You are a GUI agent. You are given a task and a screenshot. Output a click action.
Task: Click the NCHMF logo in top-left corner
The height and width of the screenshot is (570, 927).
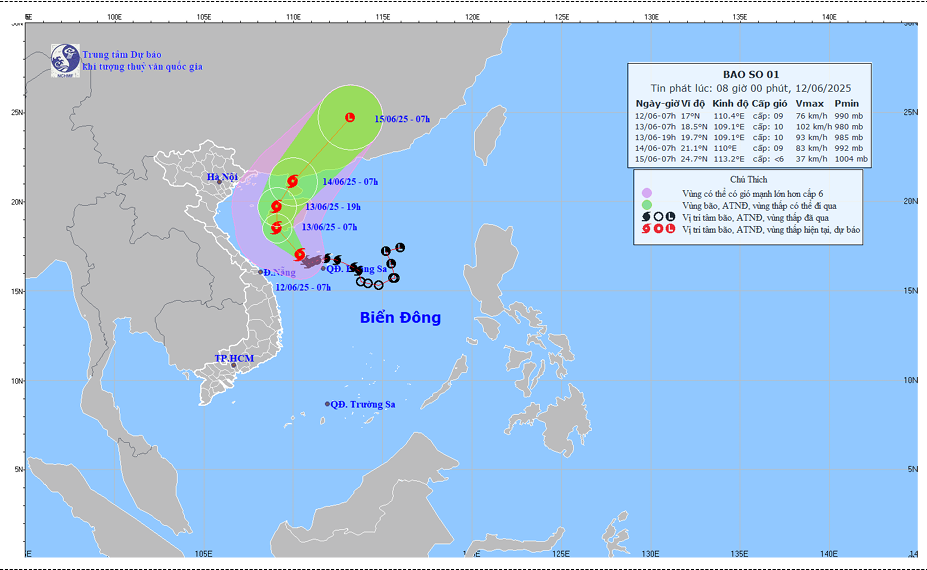pos(66,58)
